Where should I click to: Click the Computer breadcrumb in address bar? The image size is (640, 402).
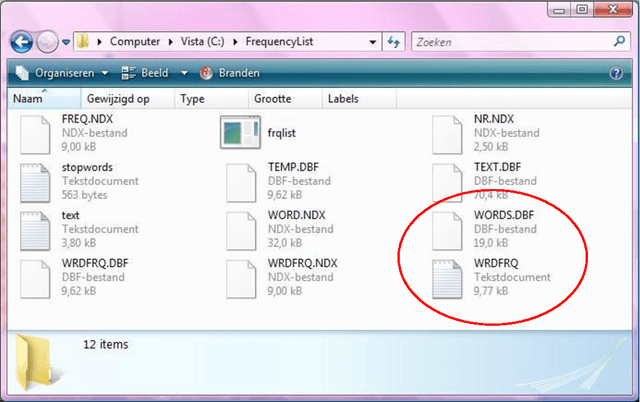tap(132, 43)
